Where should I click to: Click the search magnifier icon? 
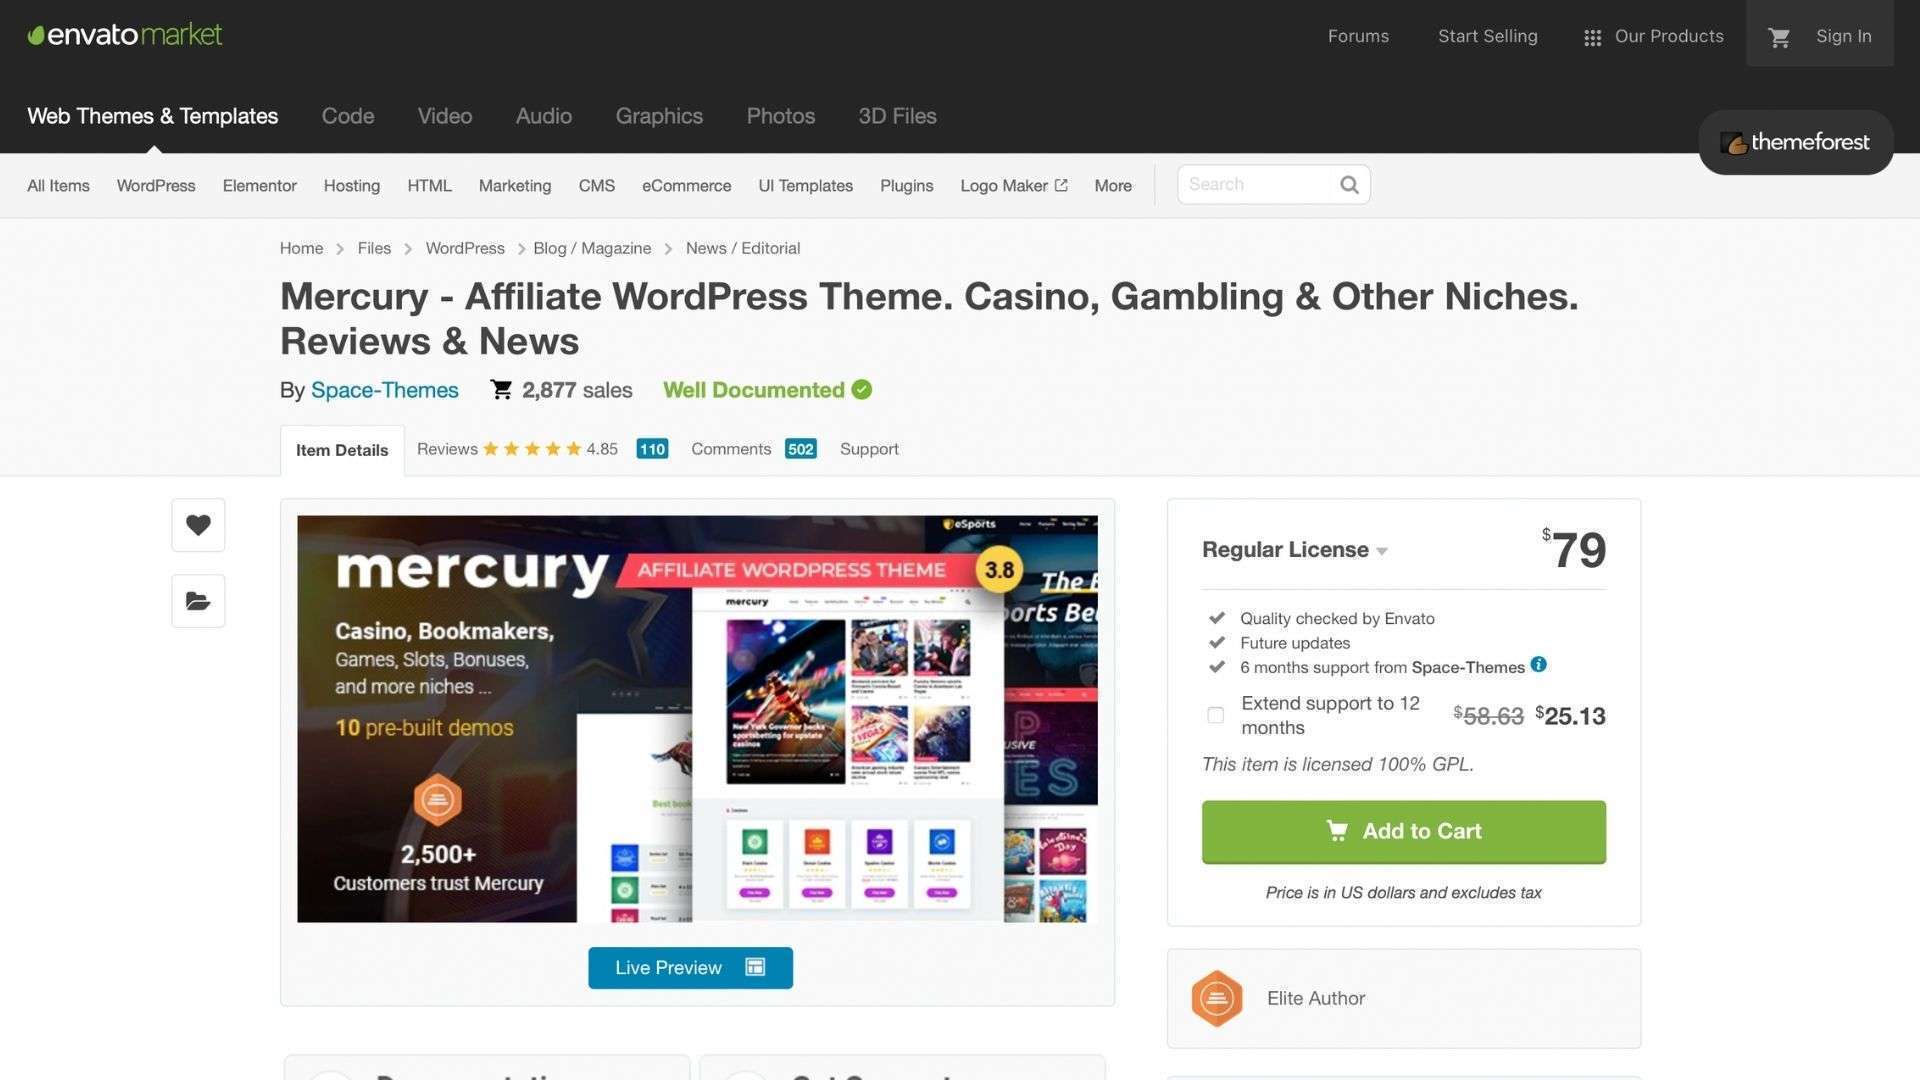(x=1349, y=185)
